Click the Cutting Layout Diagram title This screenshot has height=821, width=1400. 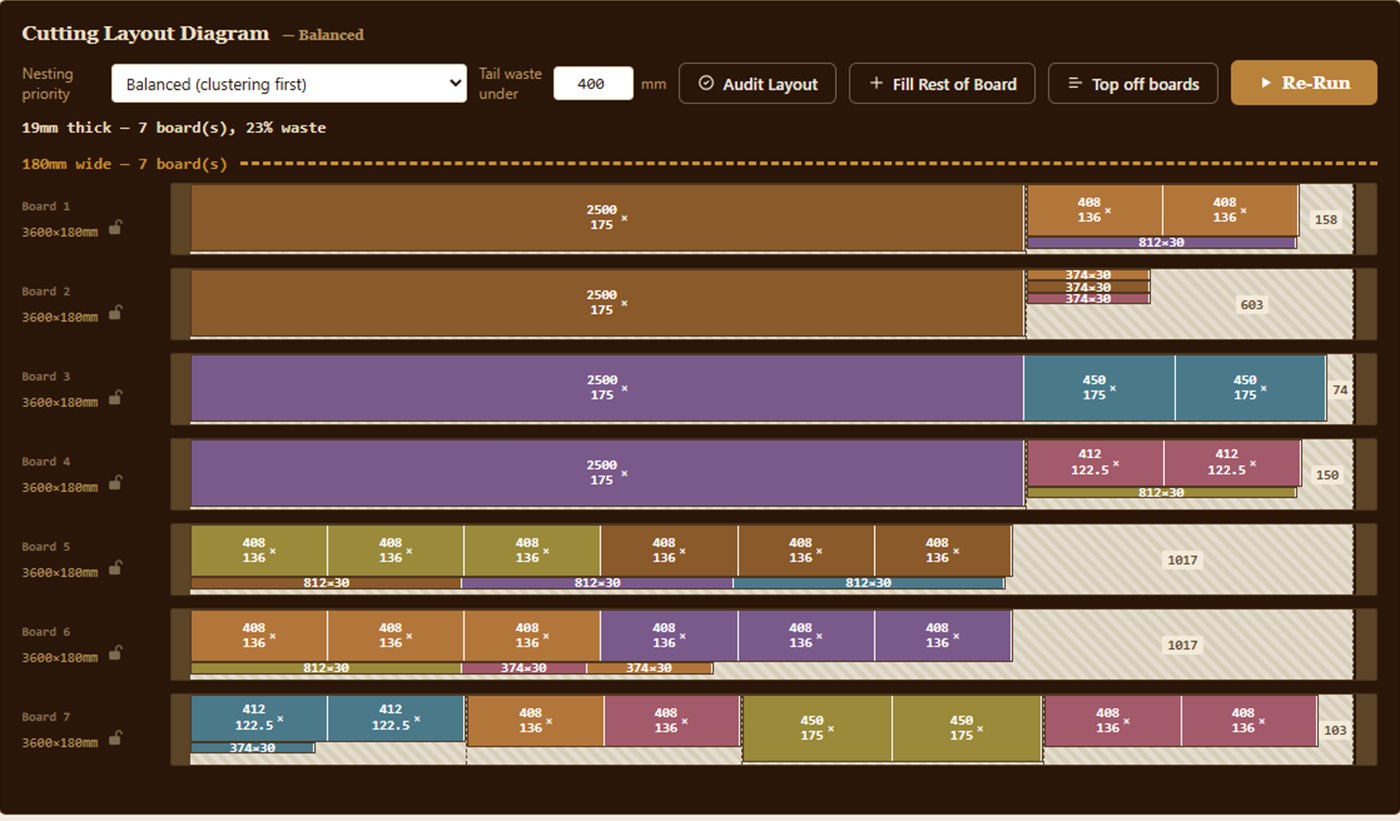tap(145, 33)
